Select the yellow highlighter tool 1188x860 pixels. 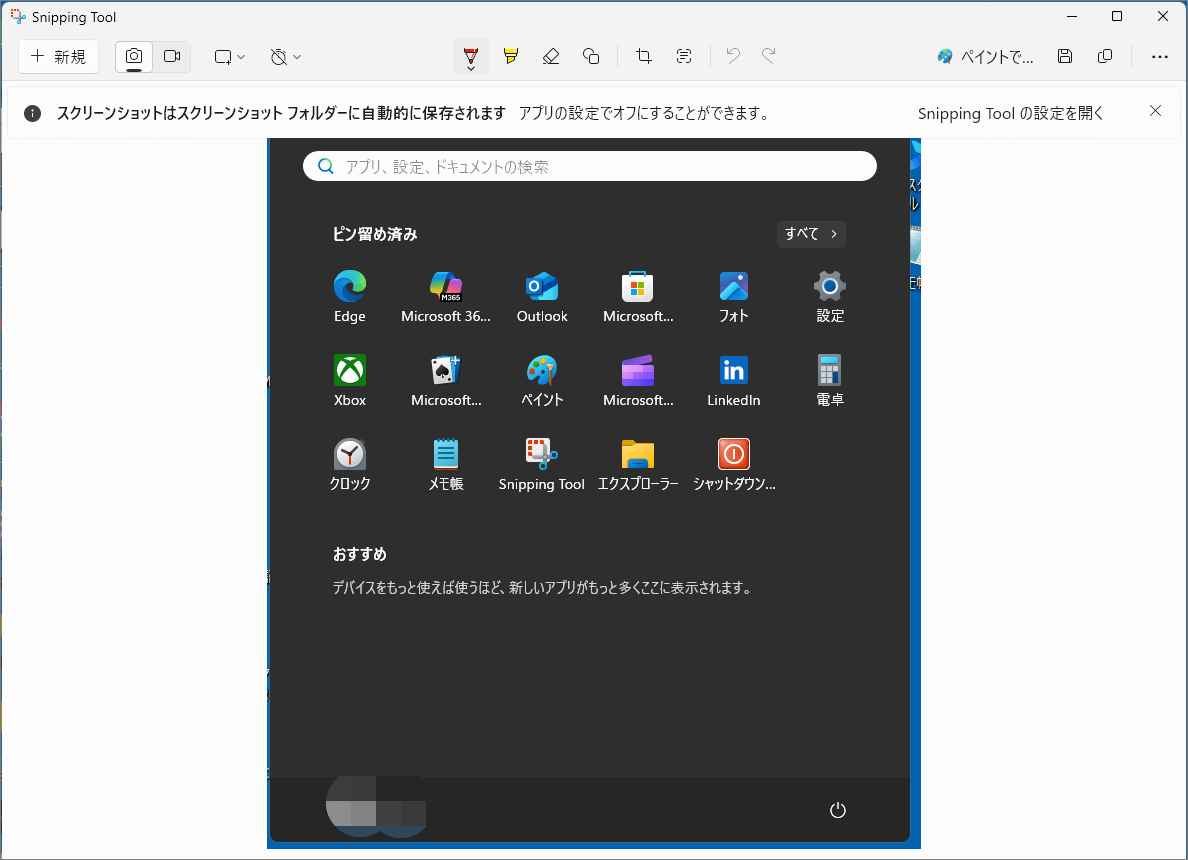(511, 57)
